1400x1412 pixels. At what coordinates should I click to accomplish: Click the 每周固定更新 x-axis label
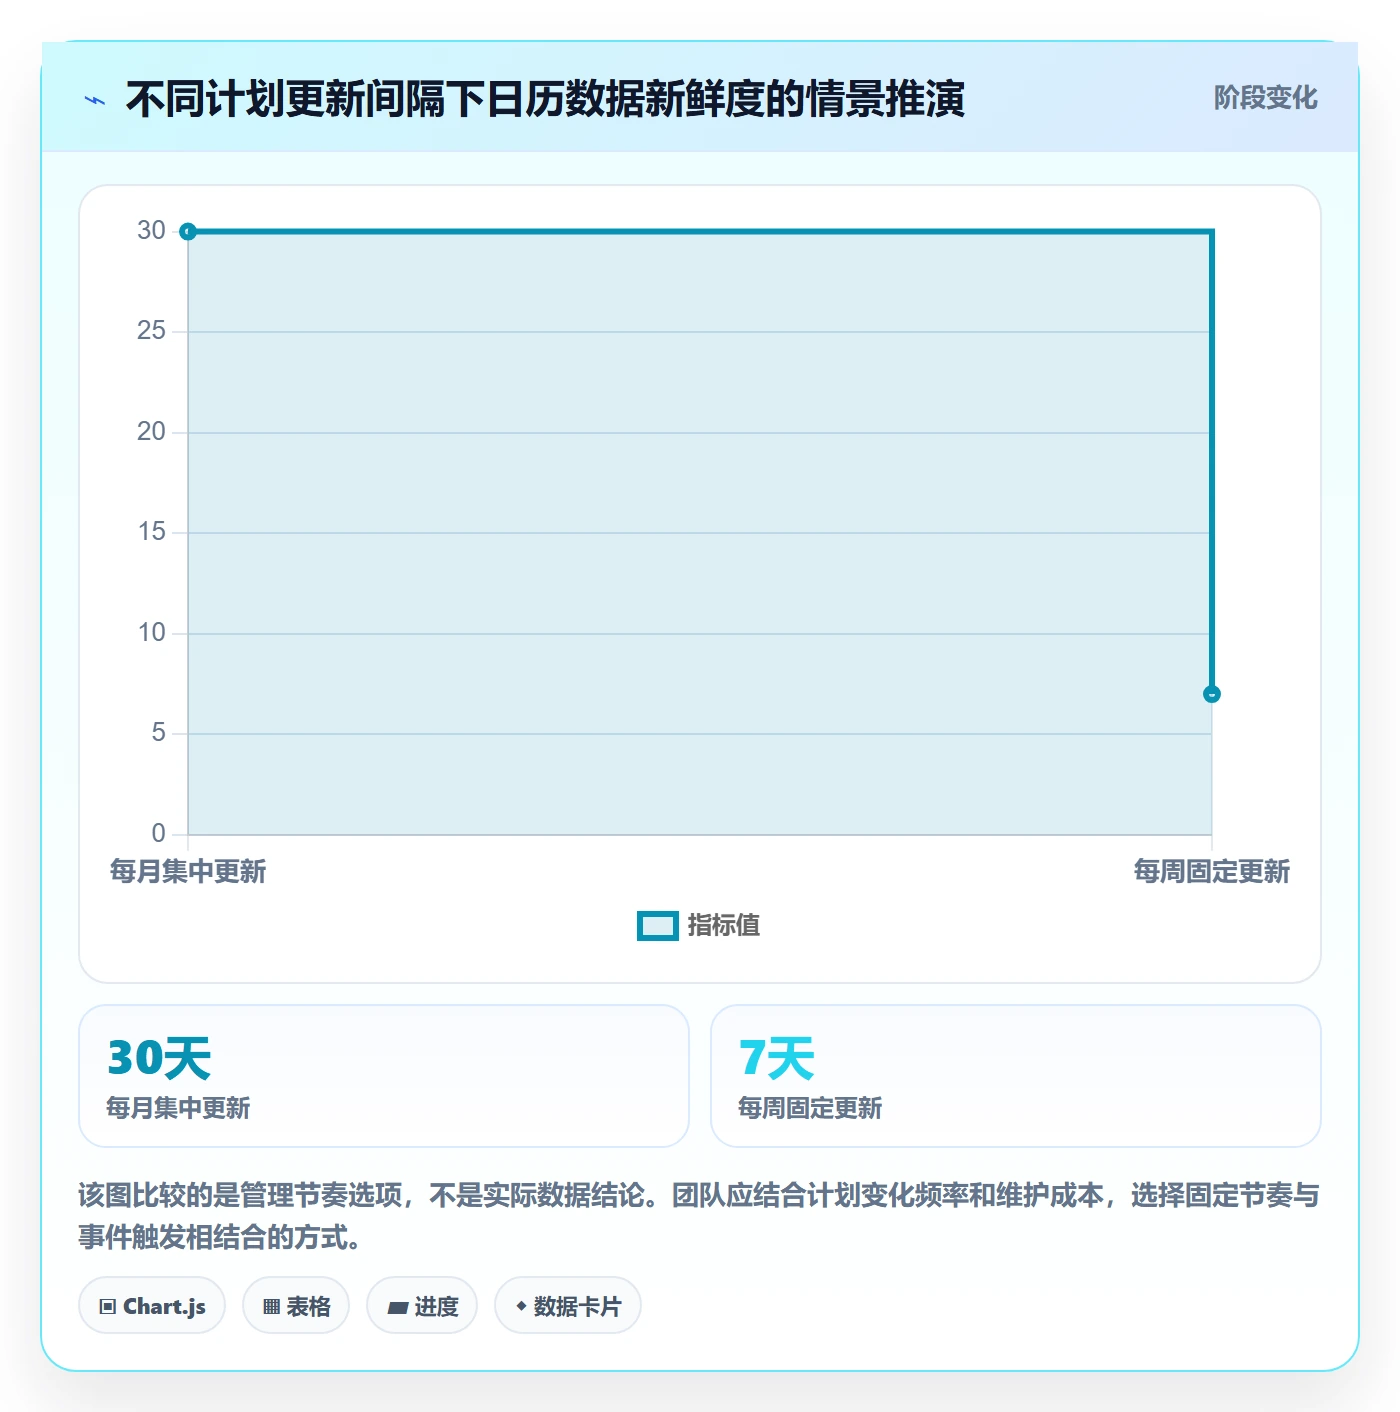(x=1211, y=871)
